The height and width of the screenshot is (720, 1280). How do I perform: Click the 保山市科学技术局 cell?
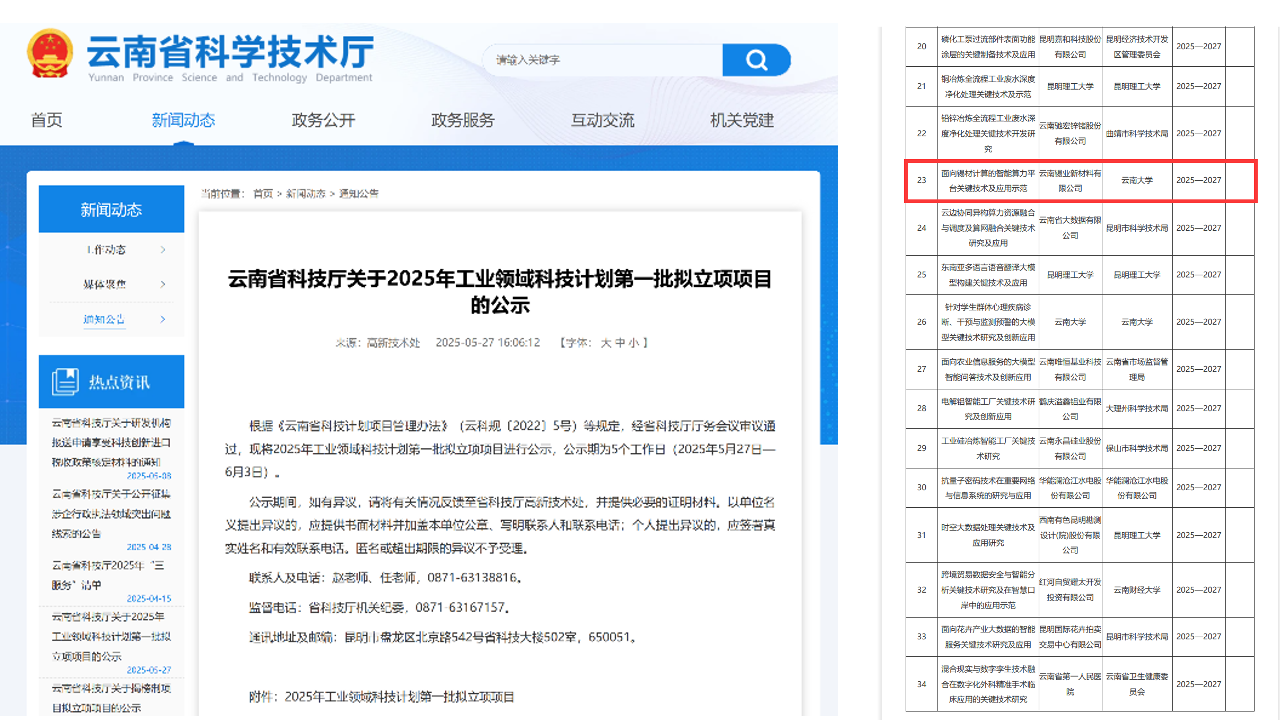pos(1136,448)
